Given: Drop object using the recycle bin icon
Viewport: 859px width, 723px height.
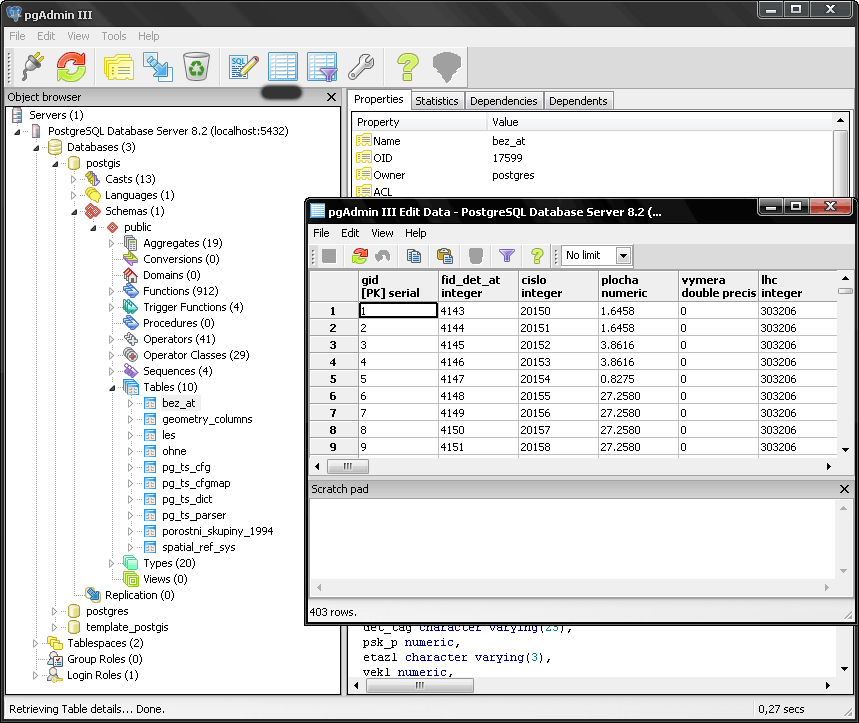Looking at the screenshot, I should coord(196,67).
